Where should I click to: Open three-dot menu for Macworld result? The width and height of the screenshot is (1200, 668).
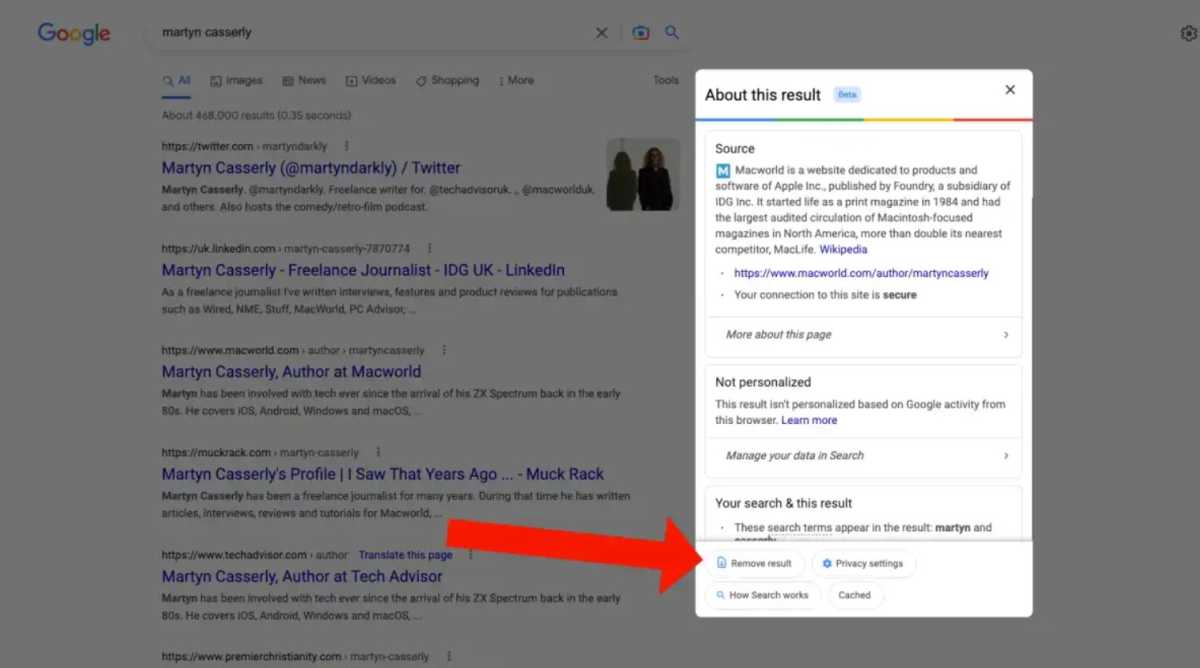click(x=444, y=350)
